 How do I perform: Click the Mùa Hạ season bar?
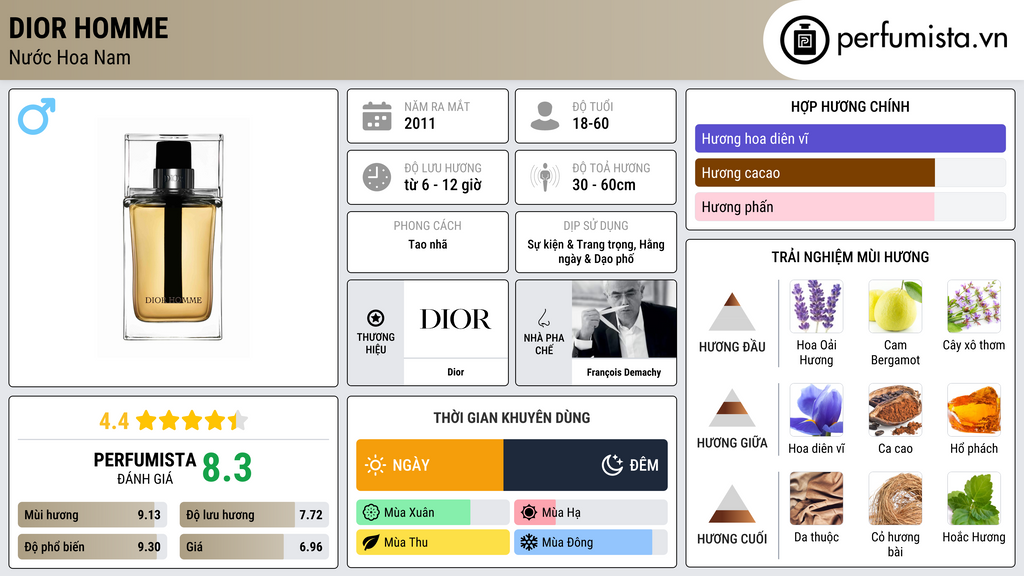point(591,513)
